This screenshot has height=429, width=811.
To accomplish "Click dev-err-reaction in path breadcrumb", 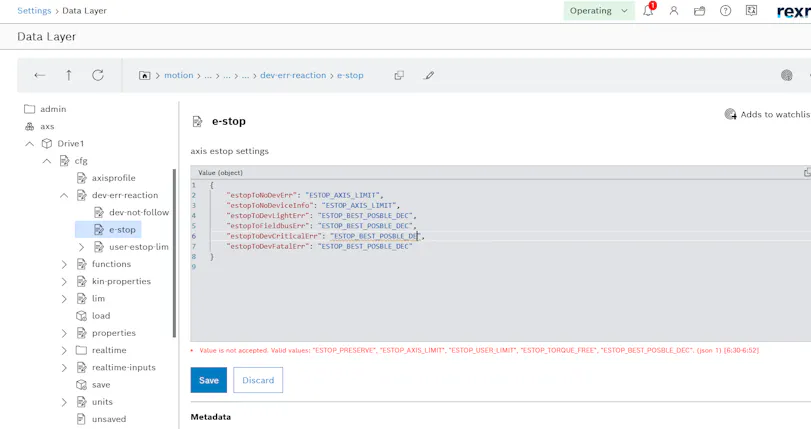I will click(293, 75).
